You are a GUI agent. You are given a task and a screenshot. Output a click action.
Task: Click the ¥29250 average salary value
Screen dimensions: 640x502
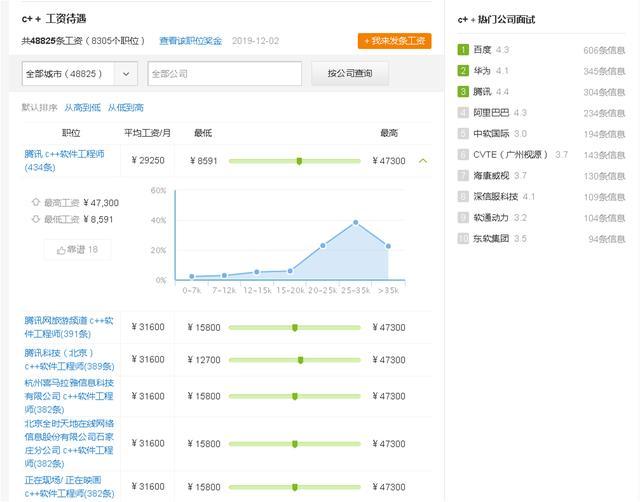coord(148,160)
